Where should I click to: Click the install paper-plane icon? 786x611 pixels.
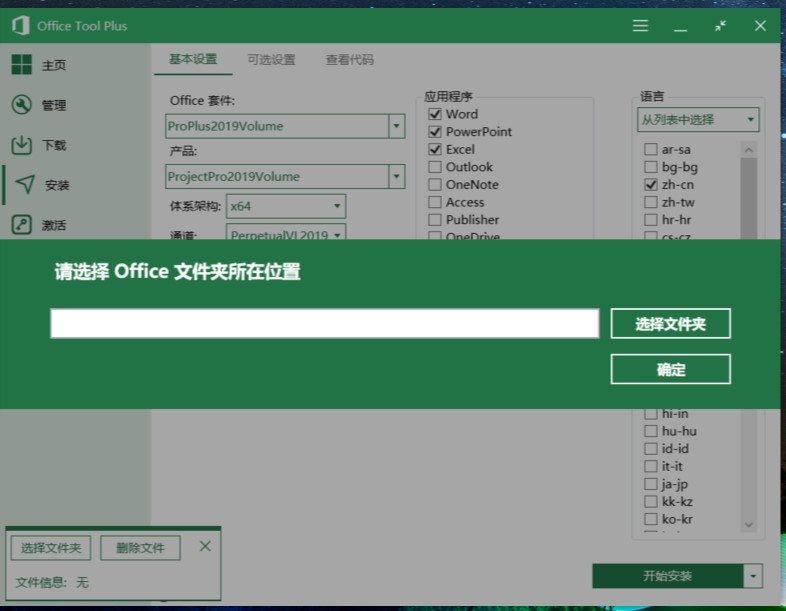pyautogui.click(x=24, y=185)
